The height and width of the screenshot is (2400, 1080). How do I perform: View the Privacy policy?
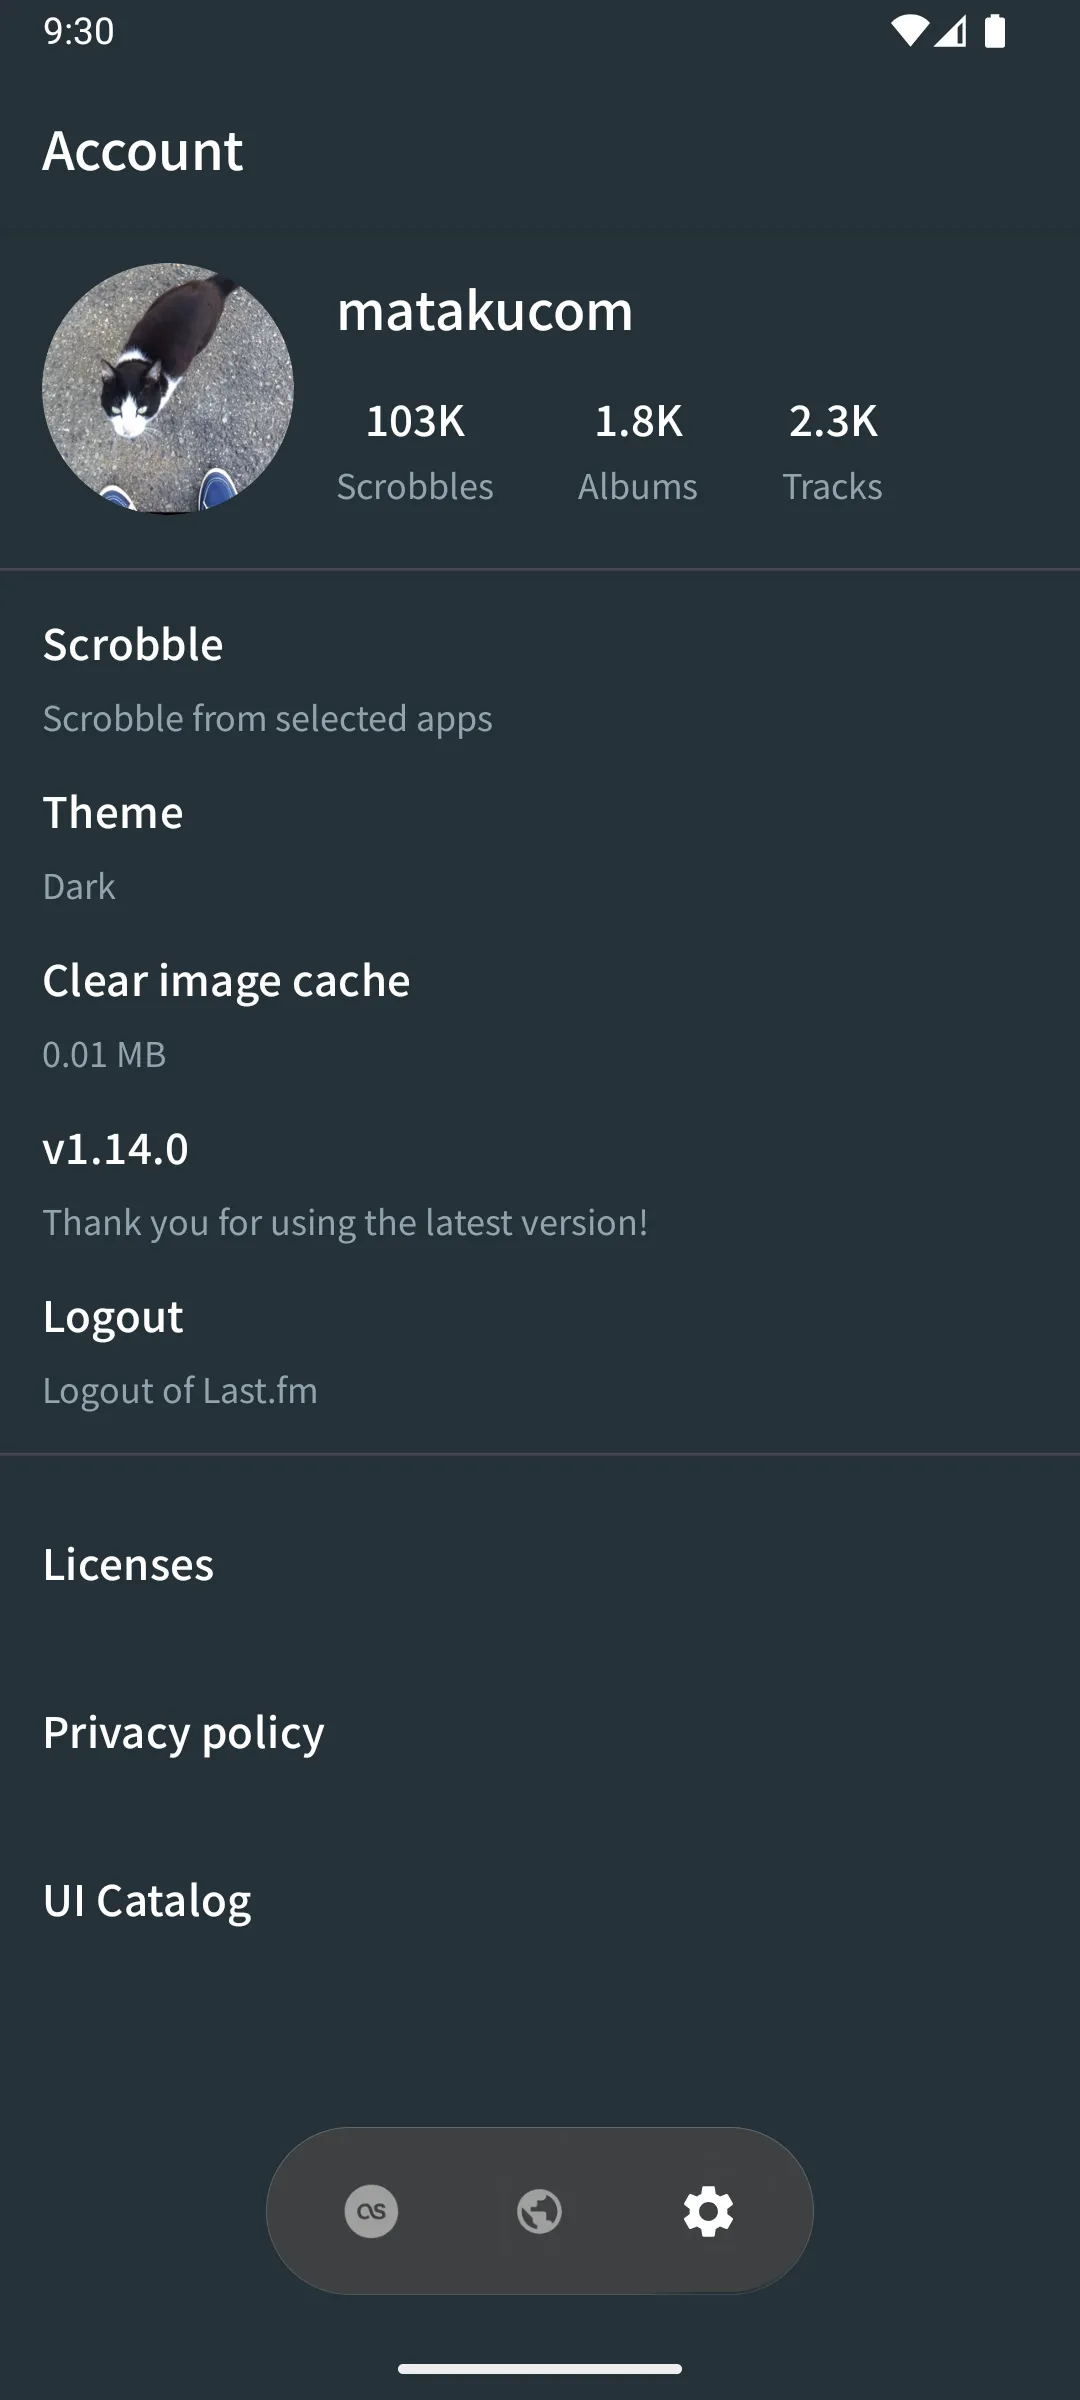tap(182, 1731)
